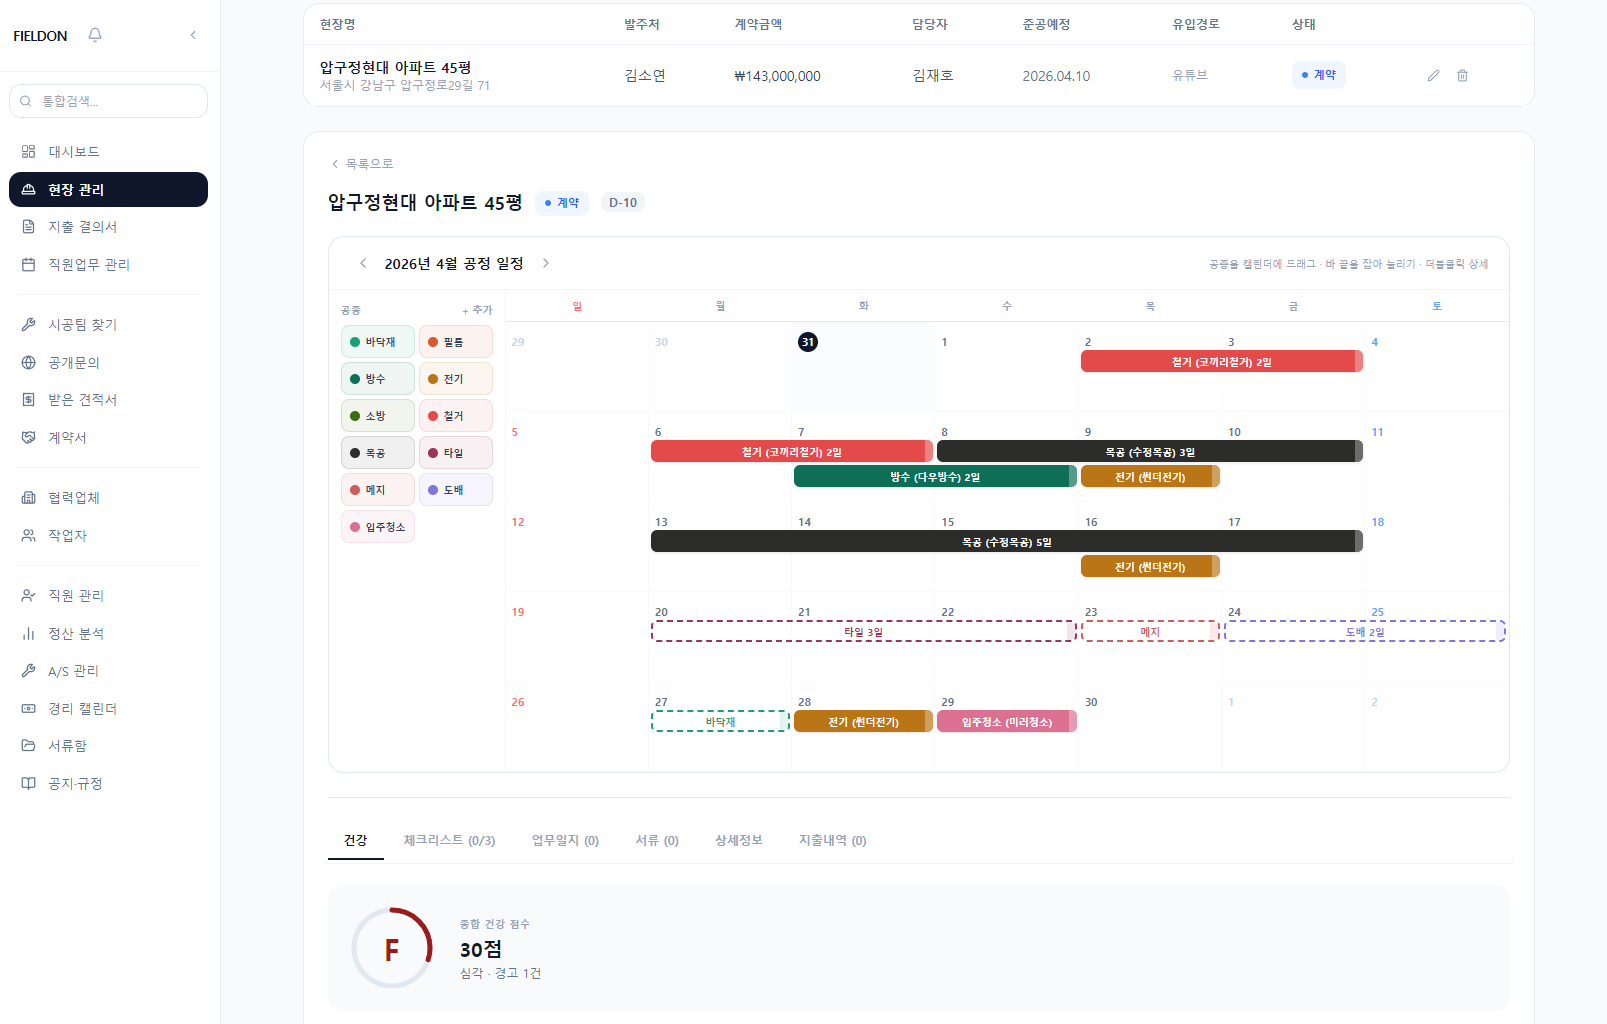This screenshot has width=1607, height=1024.
Task: Switch to the 체크리스트 tab
Action: click(x=448, y=840)
